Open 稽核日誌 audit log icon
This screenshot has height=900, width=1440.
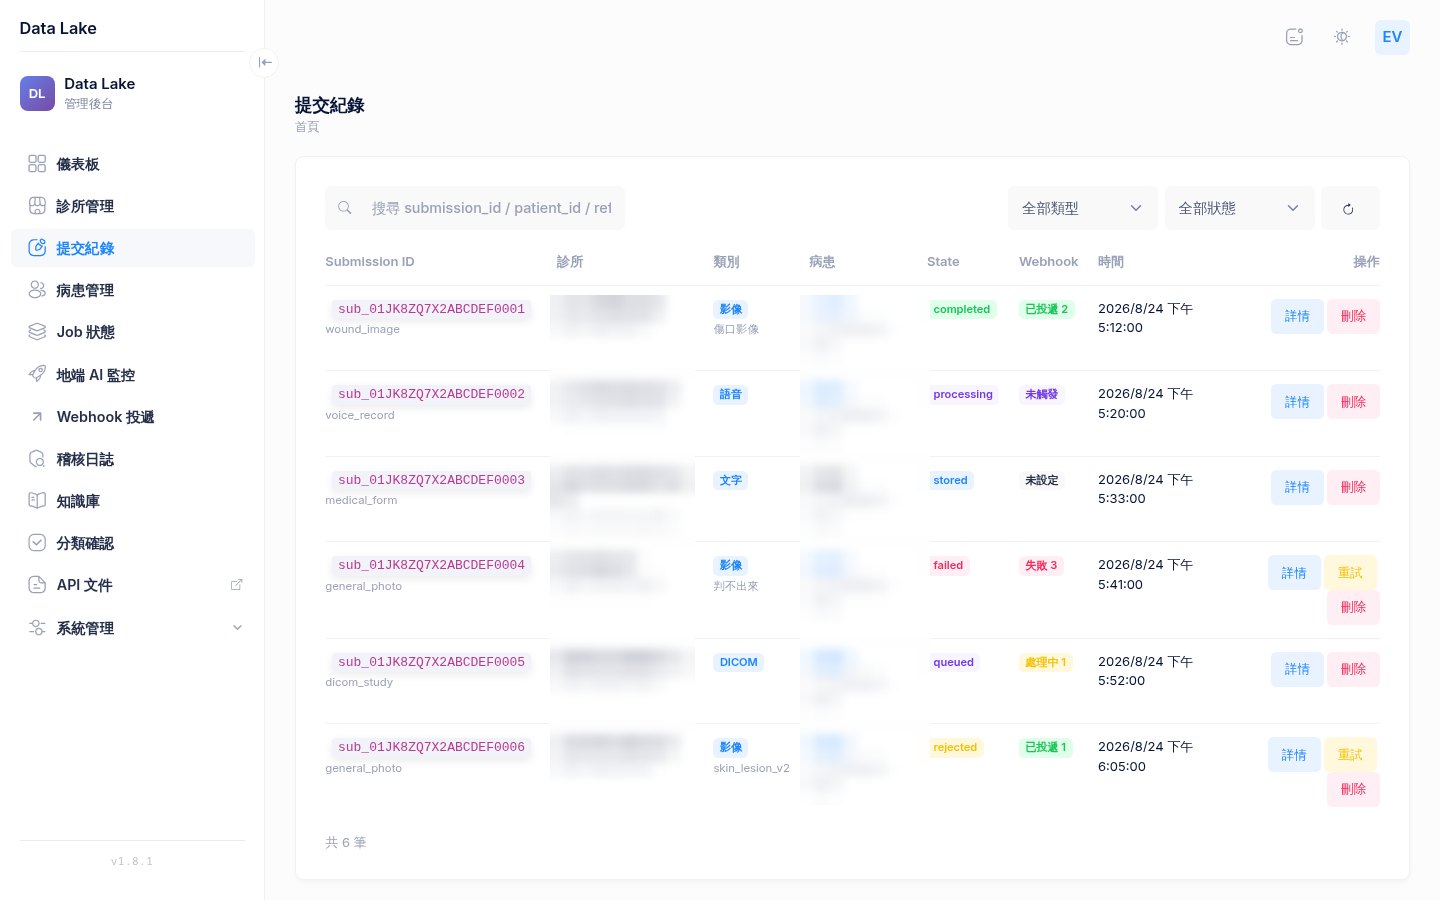click(x=37, y=459)
